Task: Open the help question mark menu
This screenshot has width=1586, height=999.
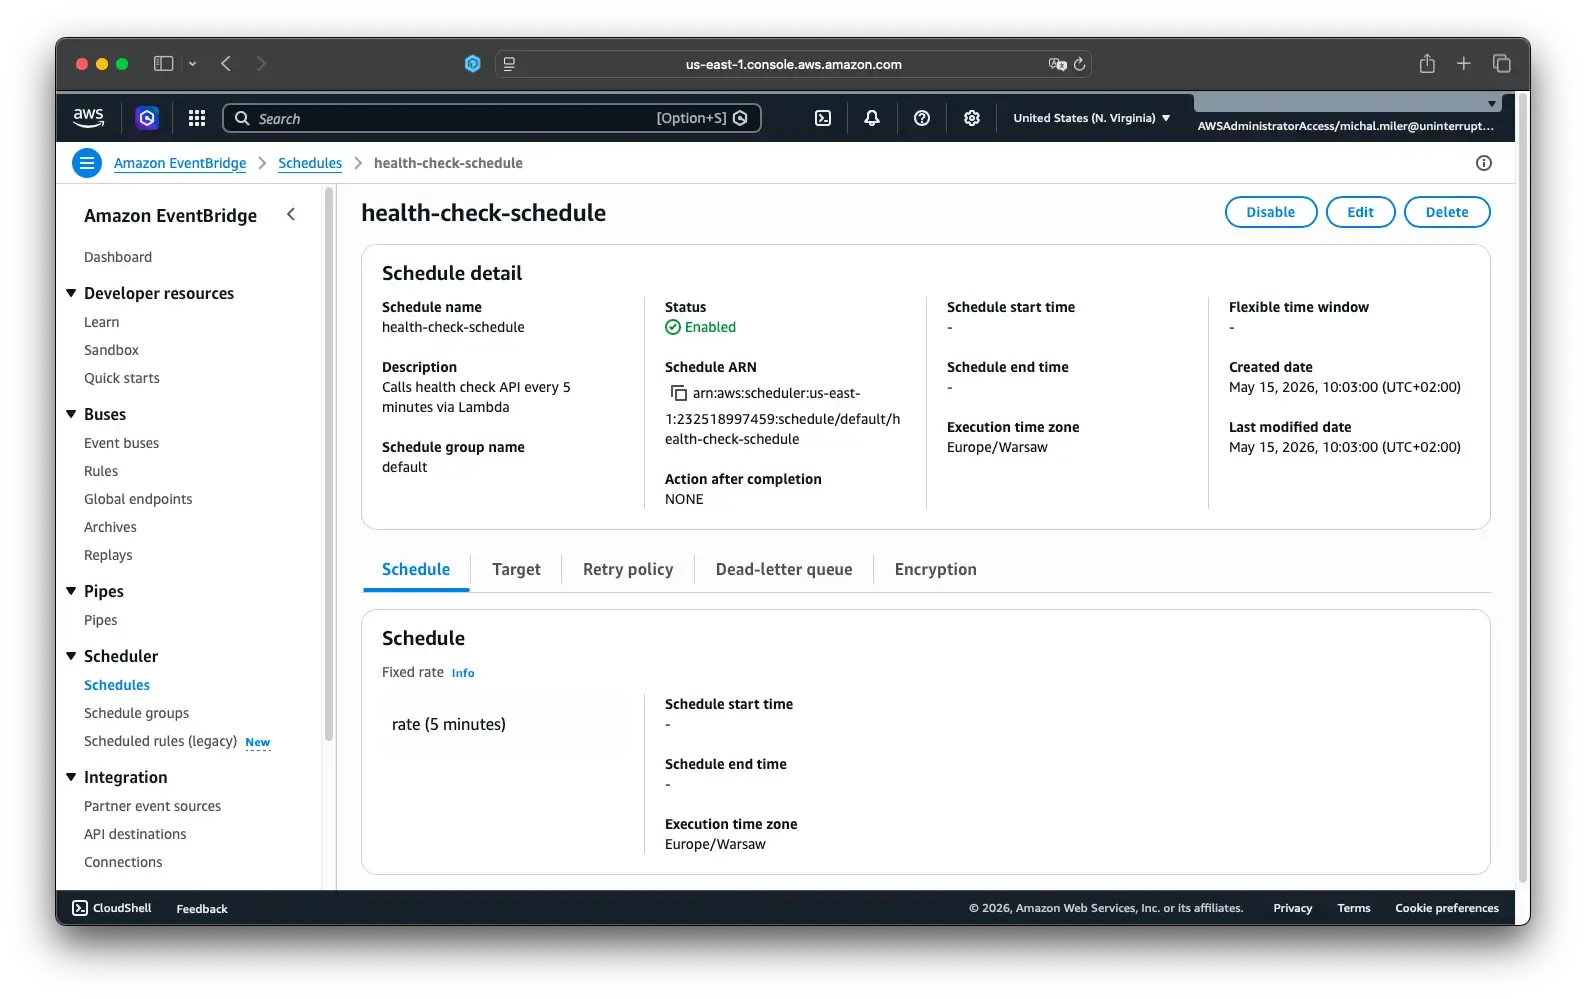Action: 922,118
